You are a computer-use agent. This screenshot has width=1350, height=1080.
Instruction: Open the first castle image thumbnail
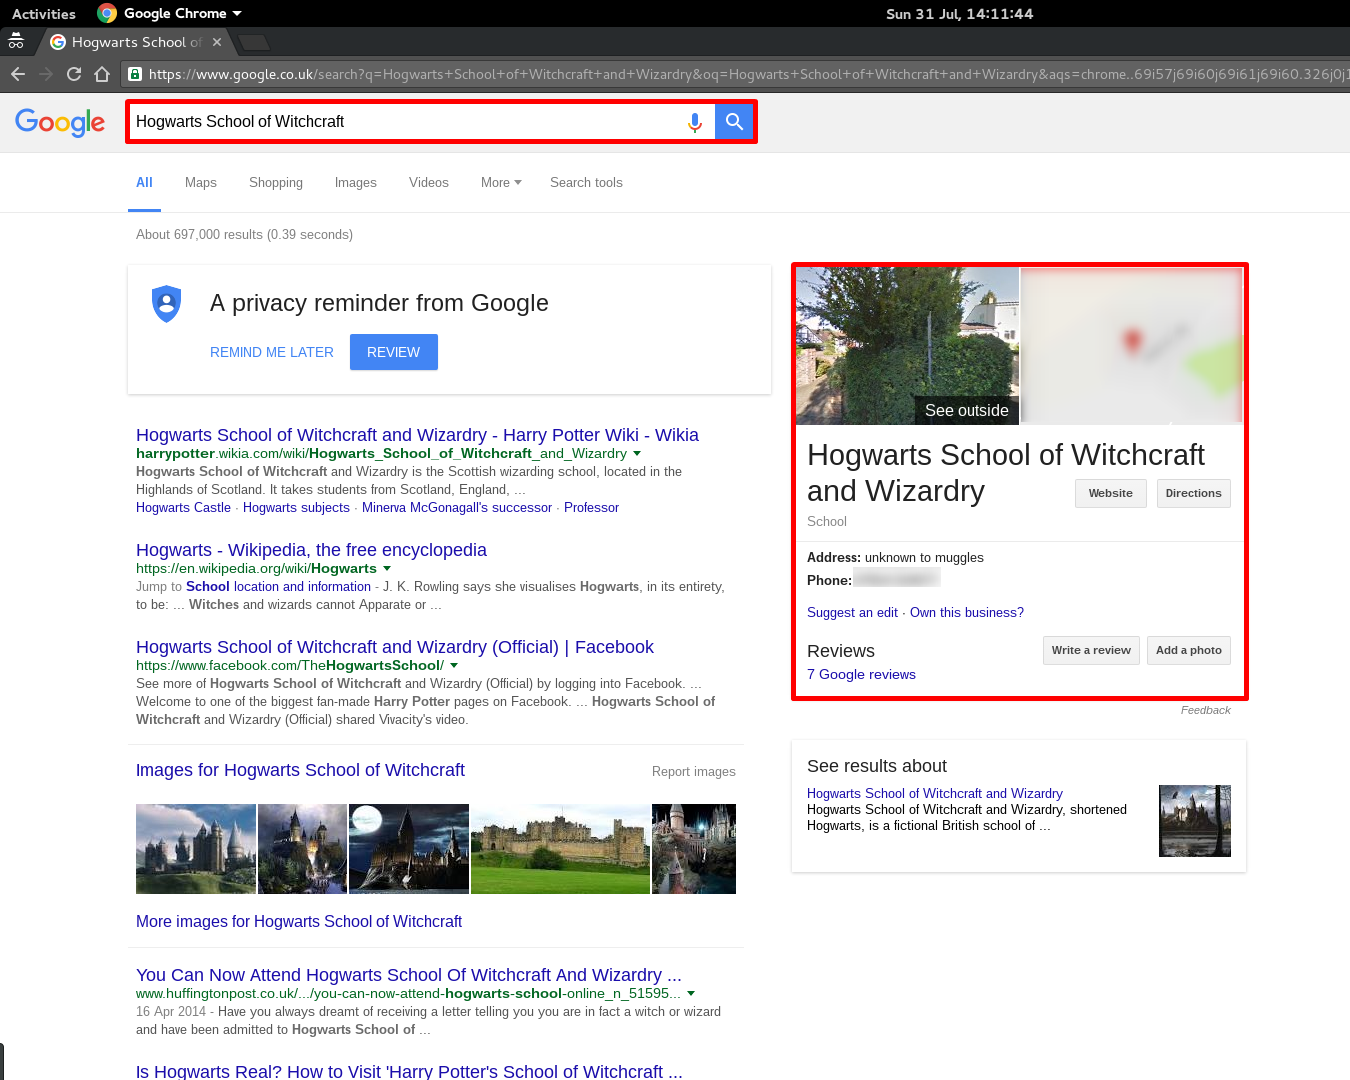pos(196,849)
